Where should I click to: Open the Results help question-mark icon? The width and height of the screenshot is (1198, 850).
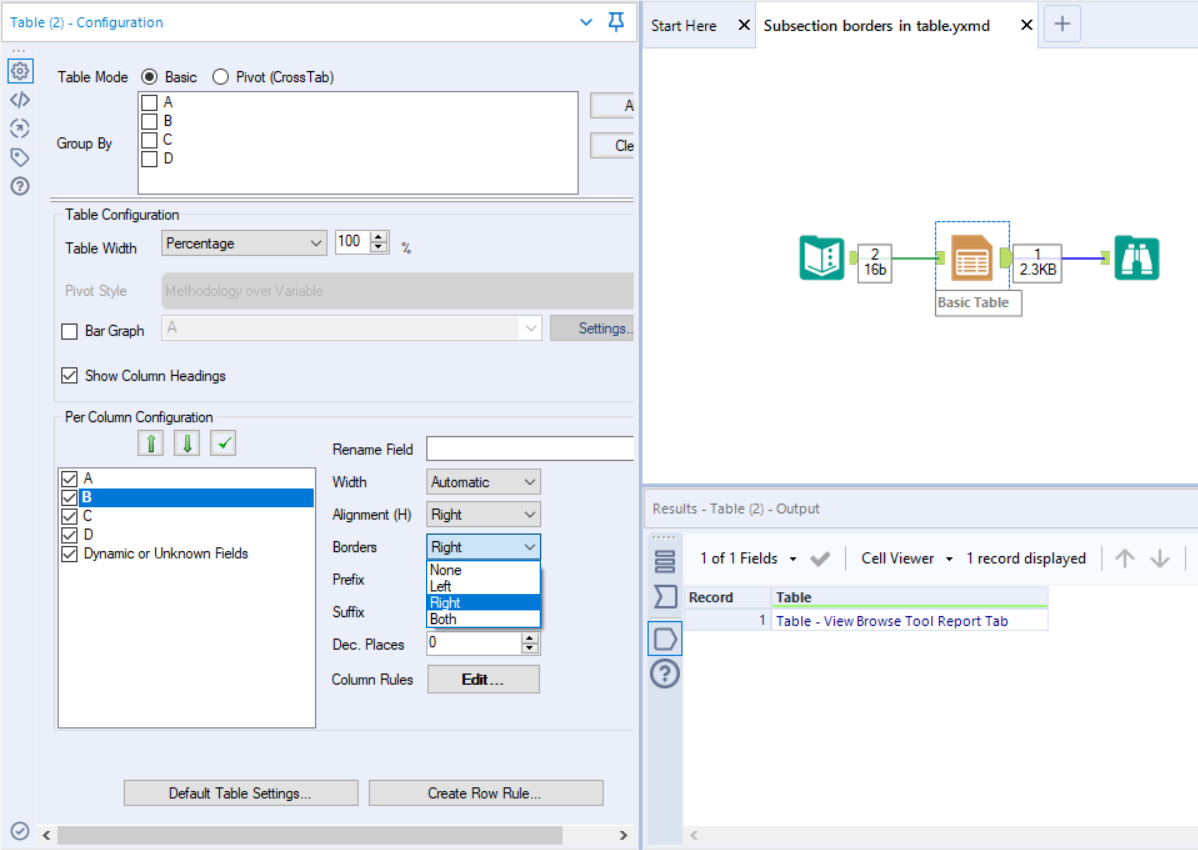click(x=665, y=673)
